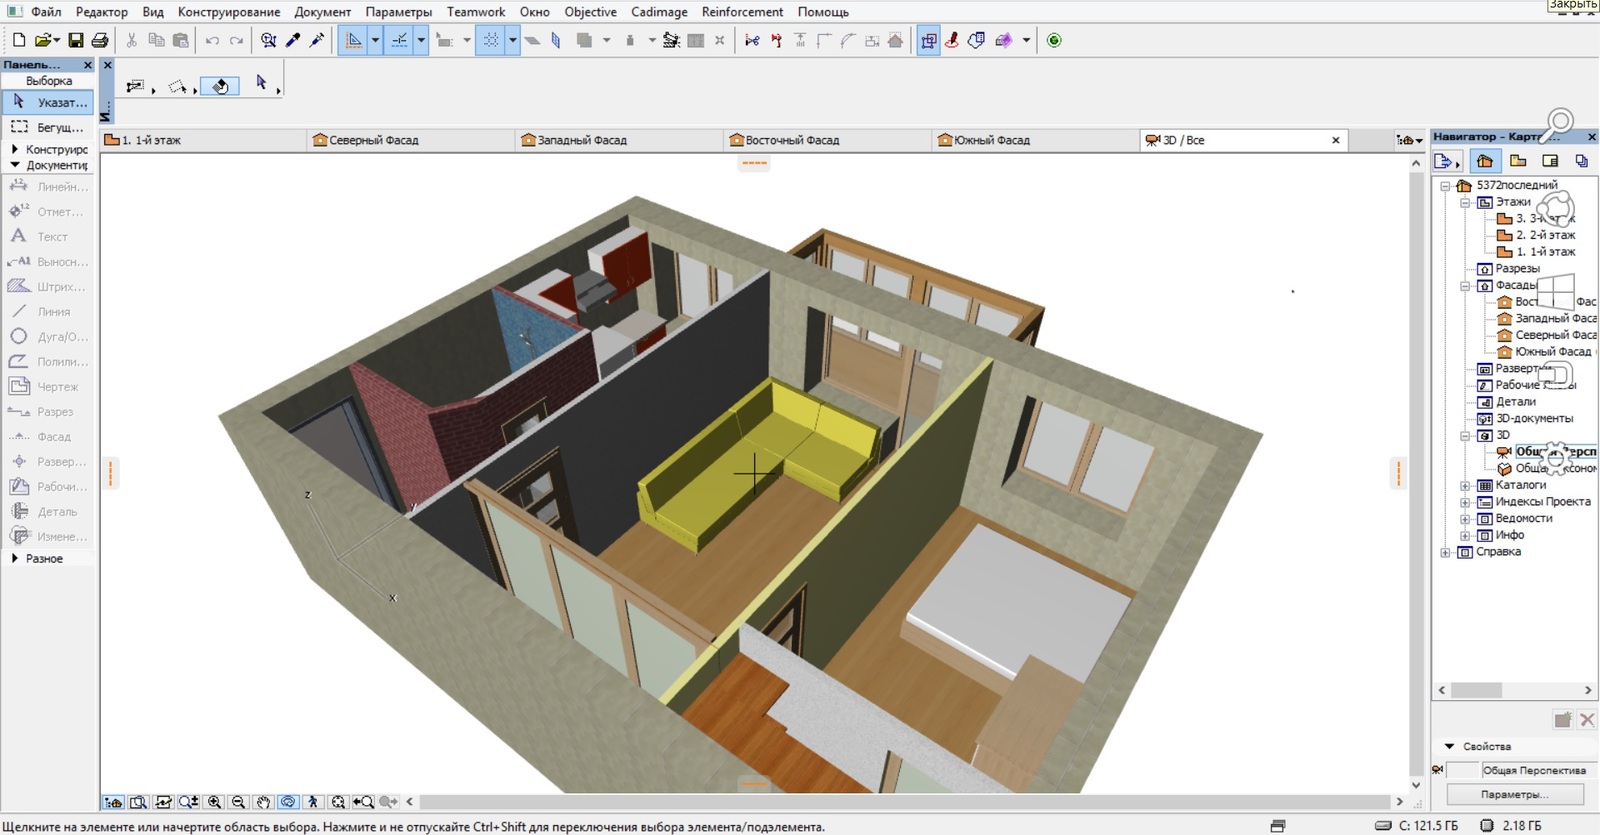Expand the Конструирование toolbox section
Screen dimensions: 1600x835
point(15,149)
